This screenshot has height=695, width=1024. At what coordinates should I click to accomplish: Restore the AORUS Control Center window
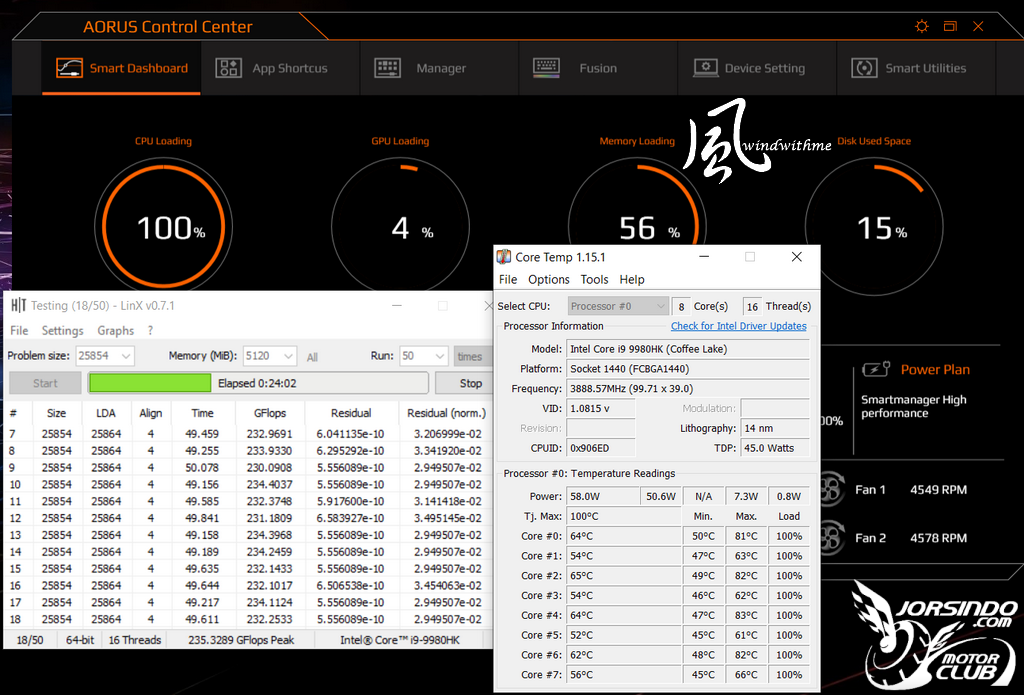pyautogui.click(x=950, y=26)
